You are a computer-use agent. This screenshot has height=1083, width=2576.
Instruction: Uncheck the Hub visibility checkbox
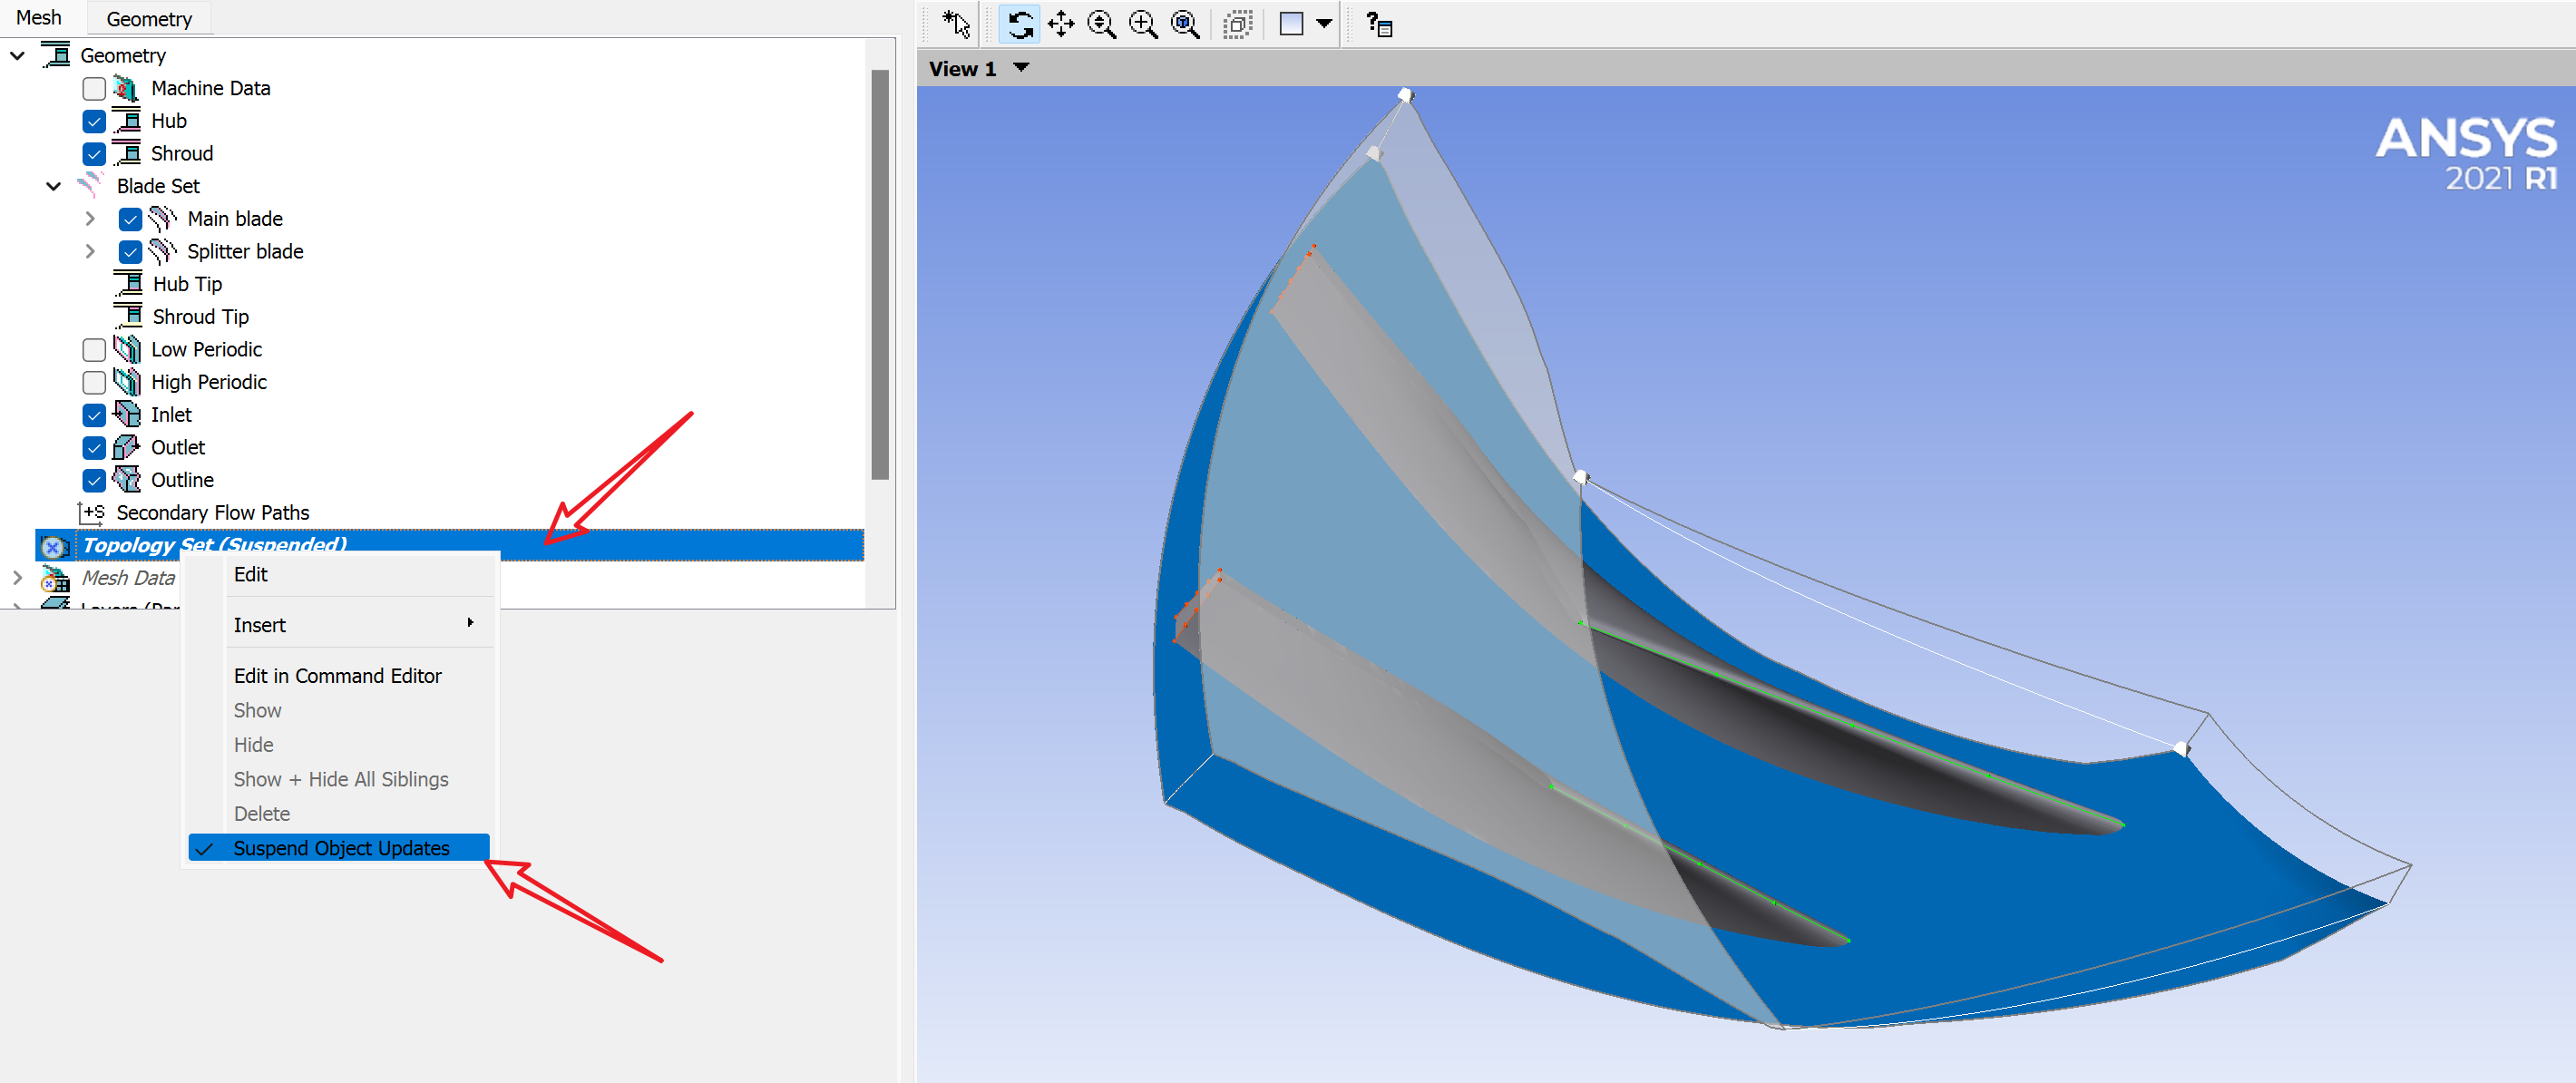[94, 122]
